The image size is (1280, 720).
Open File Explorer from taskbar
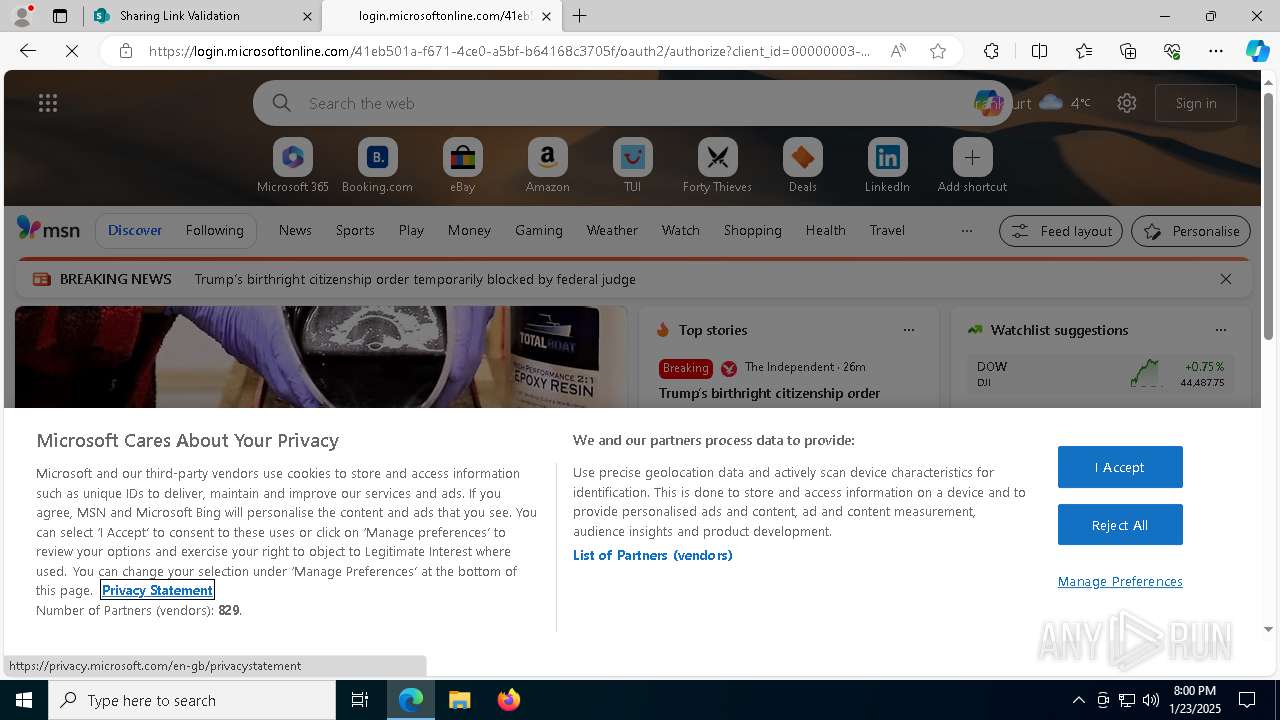click(x=459, y=700)
